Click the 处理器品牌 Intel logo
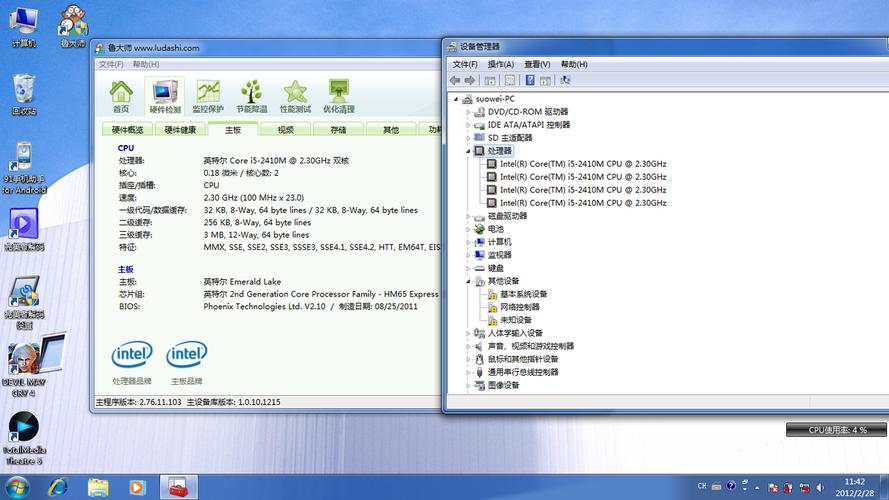The image size is (889, 500). pyautogui.click(x=132, y=355)
